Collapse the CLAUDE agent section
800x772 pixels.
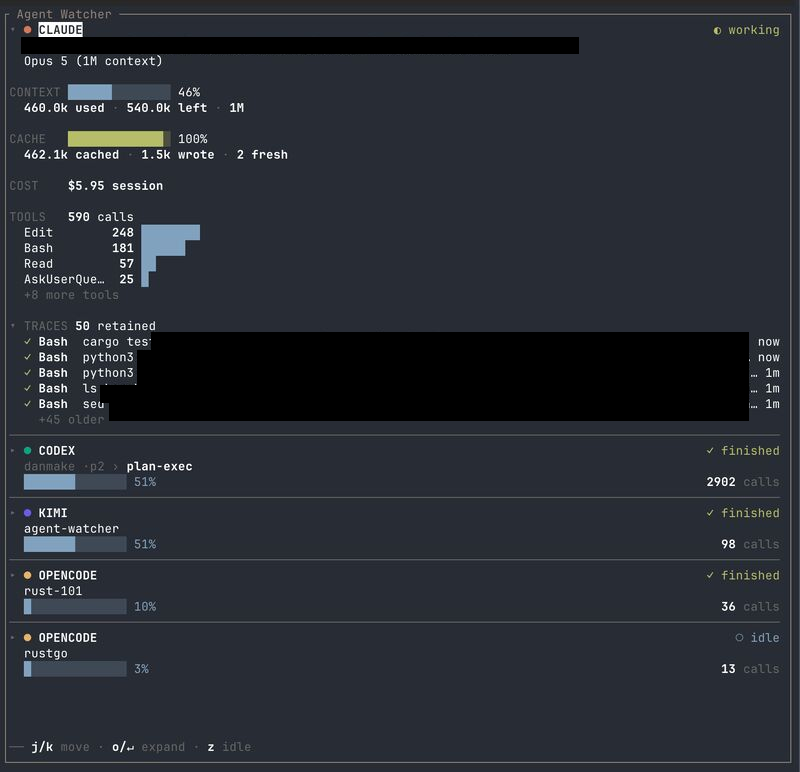click(x=13, y=30)
